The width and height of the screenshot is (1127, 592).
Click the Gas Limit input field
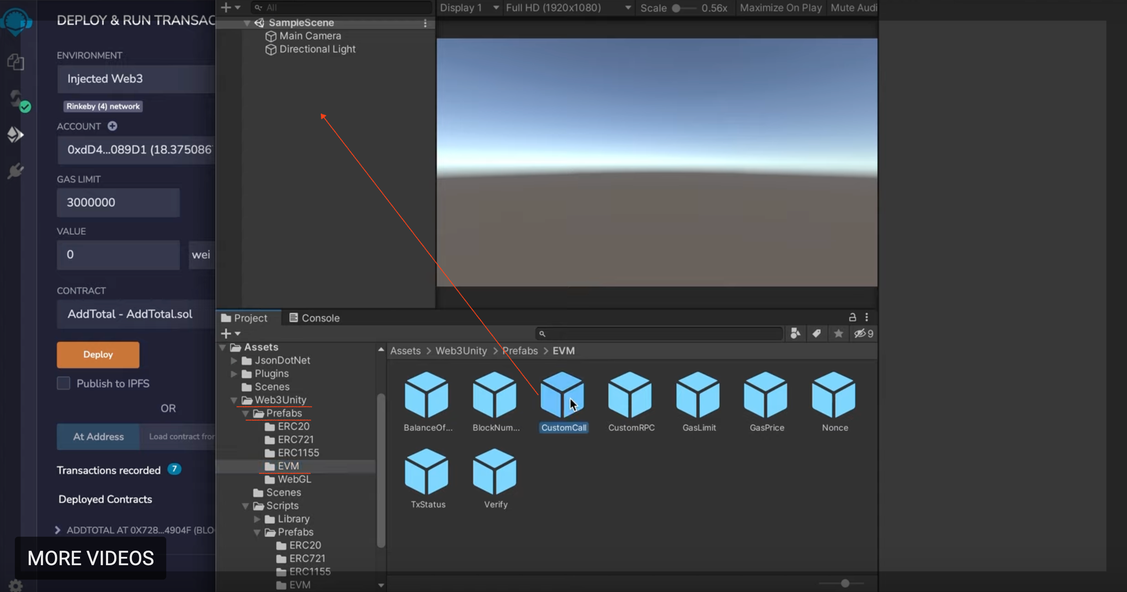pyautogui.click(x=118, y=203)
